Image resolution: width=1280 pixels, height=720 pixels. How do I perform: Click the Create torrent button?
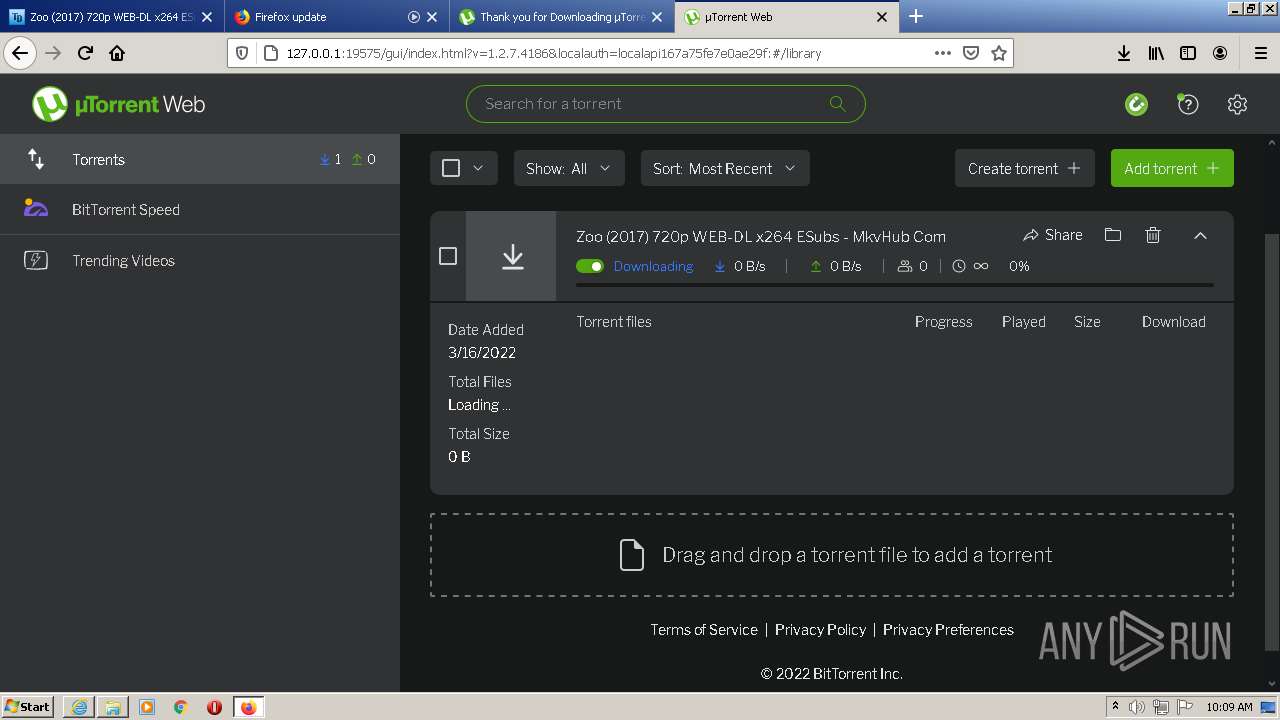(1025, 168)
